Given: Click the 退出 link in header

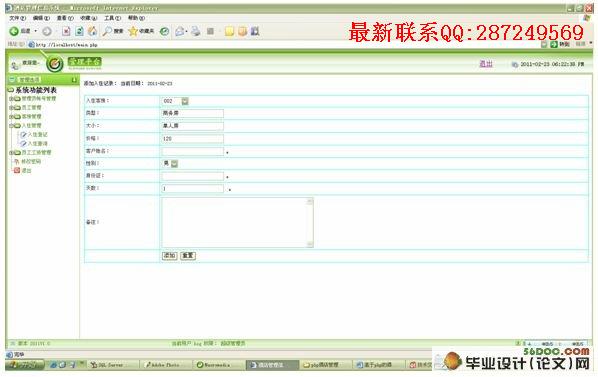Looking at the screenshot, I should [x=485, y=64].
